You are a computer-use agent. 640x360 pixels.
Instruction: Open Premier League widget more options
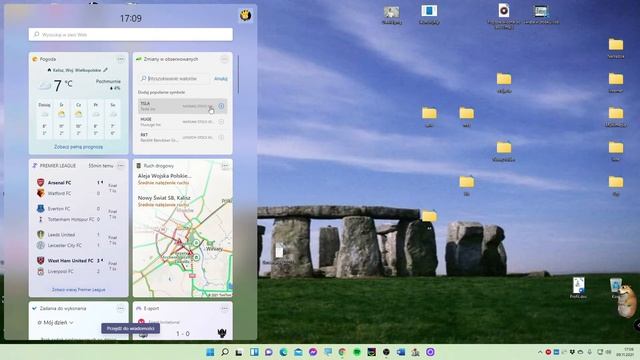pos(120,166)
